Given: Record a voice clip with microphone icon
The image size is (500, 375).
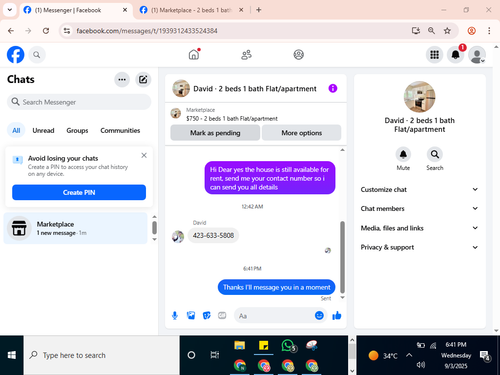Looking at the screenshot, I should tap(175, 315).
